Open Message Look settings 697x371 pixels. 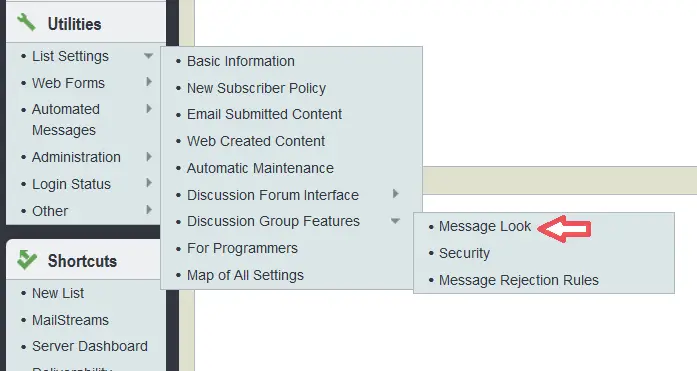(x=485, y=226)
